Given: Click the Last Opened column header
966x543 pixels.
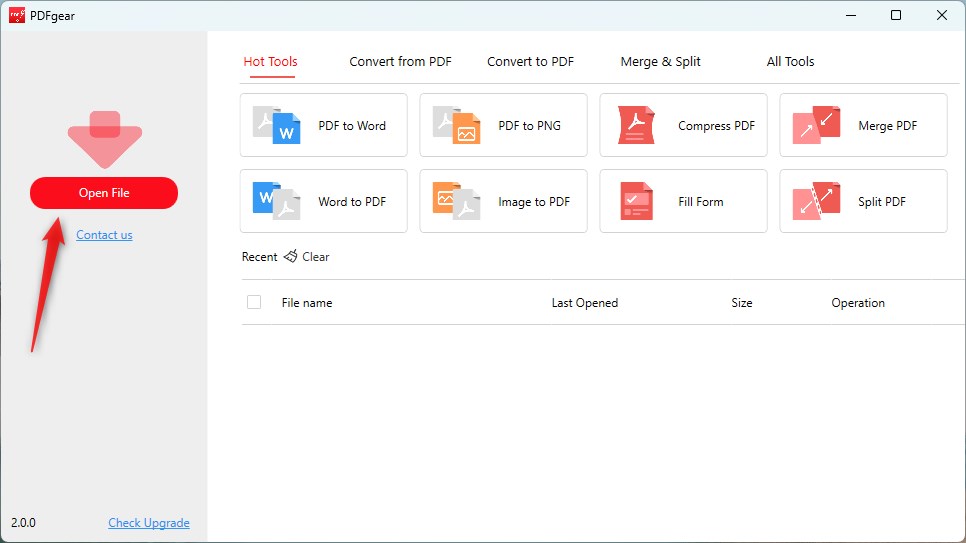Looking at the screenshot, I should 584,303.
